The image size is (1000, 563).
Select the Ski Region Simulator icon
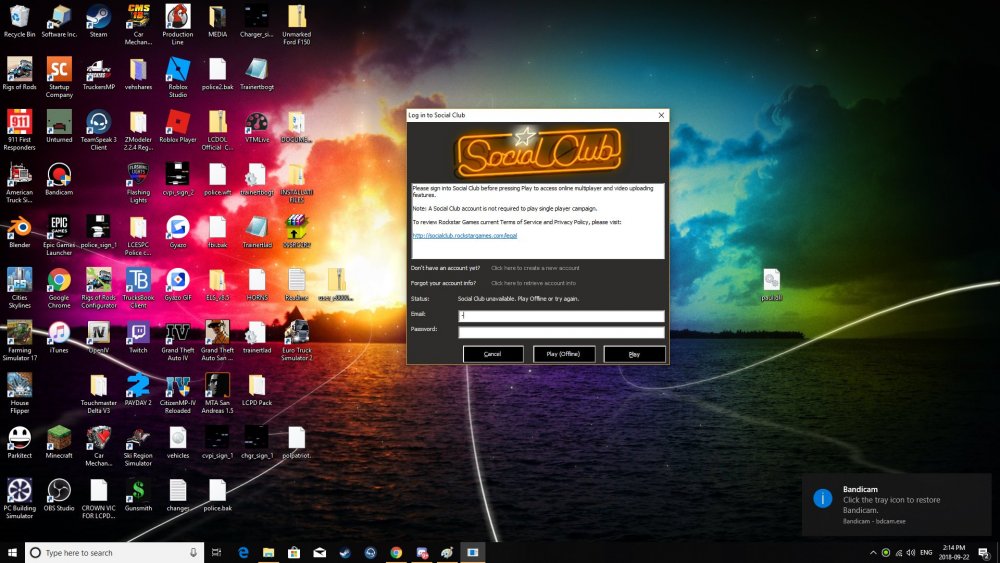pos(138,446)
